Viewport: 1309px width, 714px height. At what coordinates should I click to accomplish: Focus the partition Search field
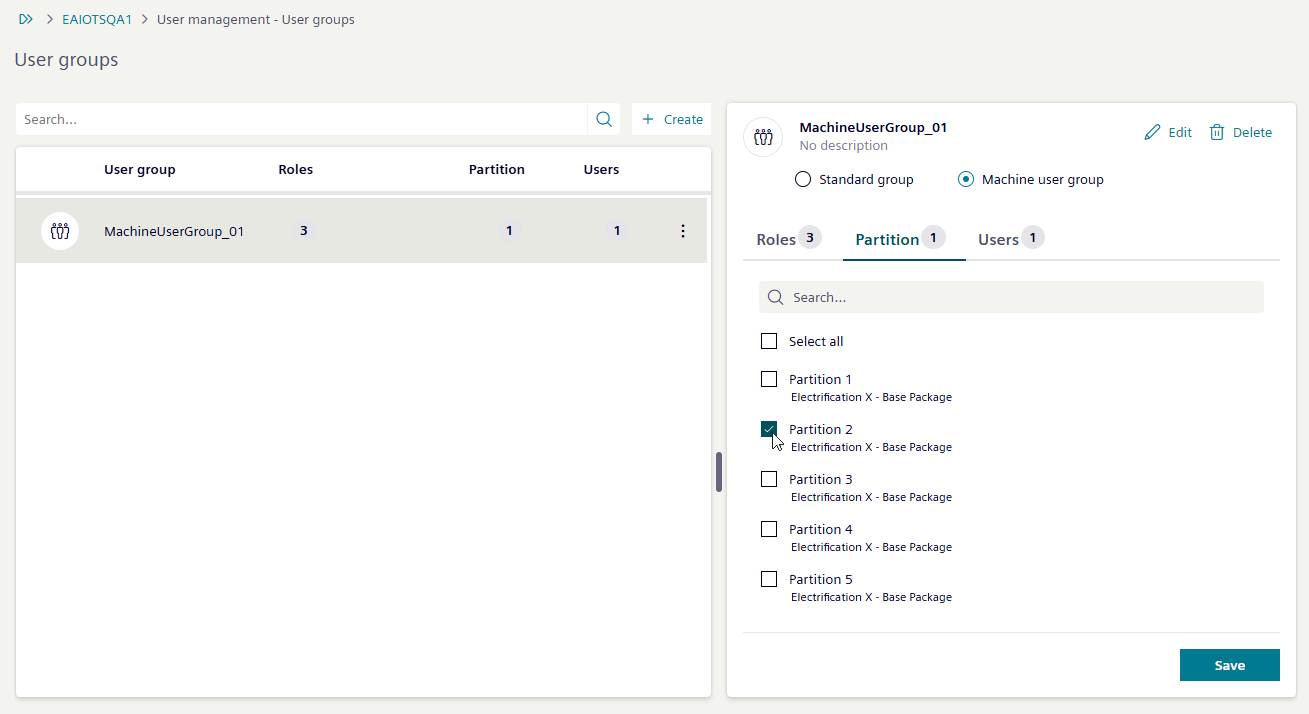click(x=1020, y=297)
